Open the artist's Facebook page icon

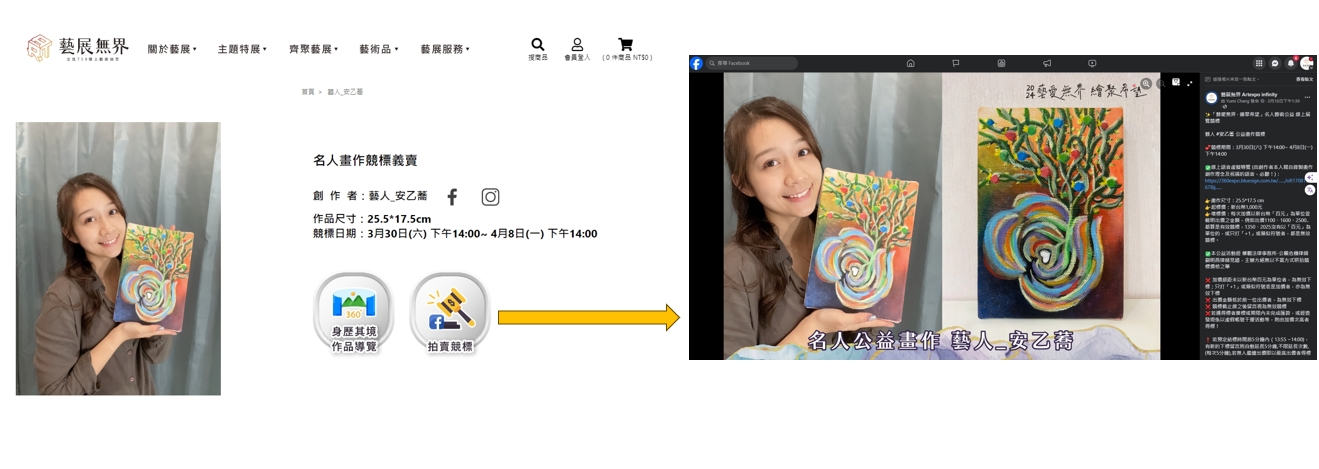pyautogui.click(x=452, y=197)
